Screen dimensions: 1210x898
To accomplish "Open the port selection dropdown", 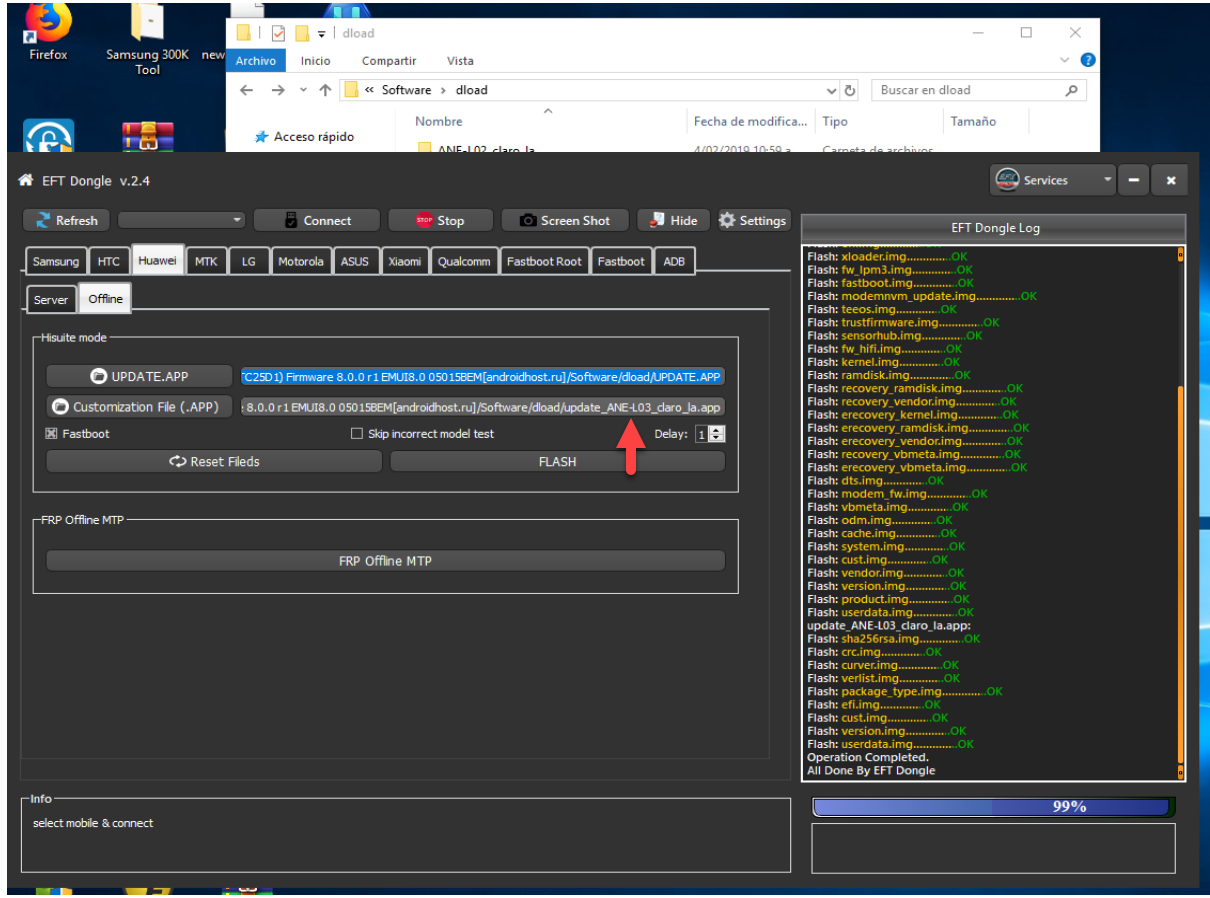I will 181,220.
